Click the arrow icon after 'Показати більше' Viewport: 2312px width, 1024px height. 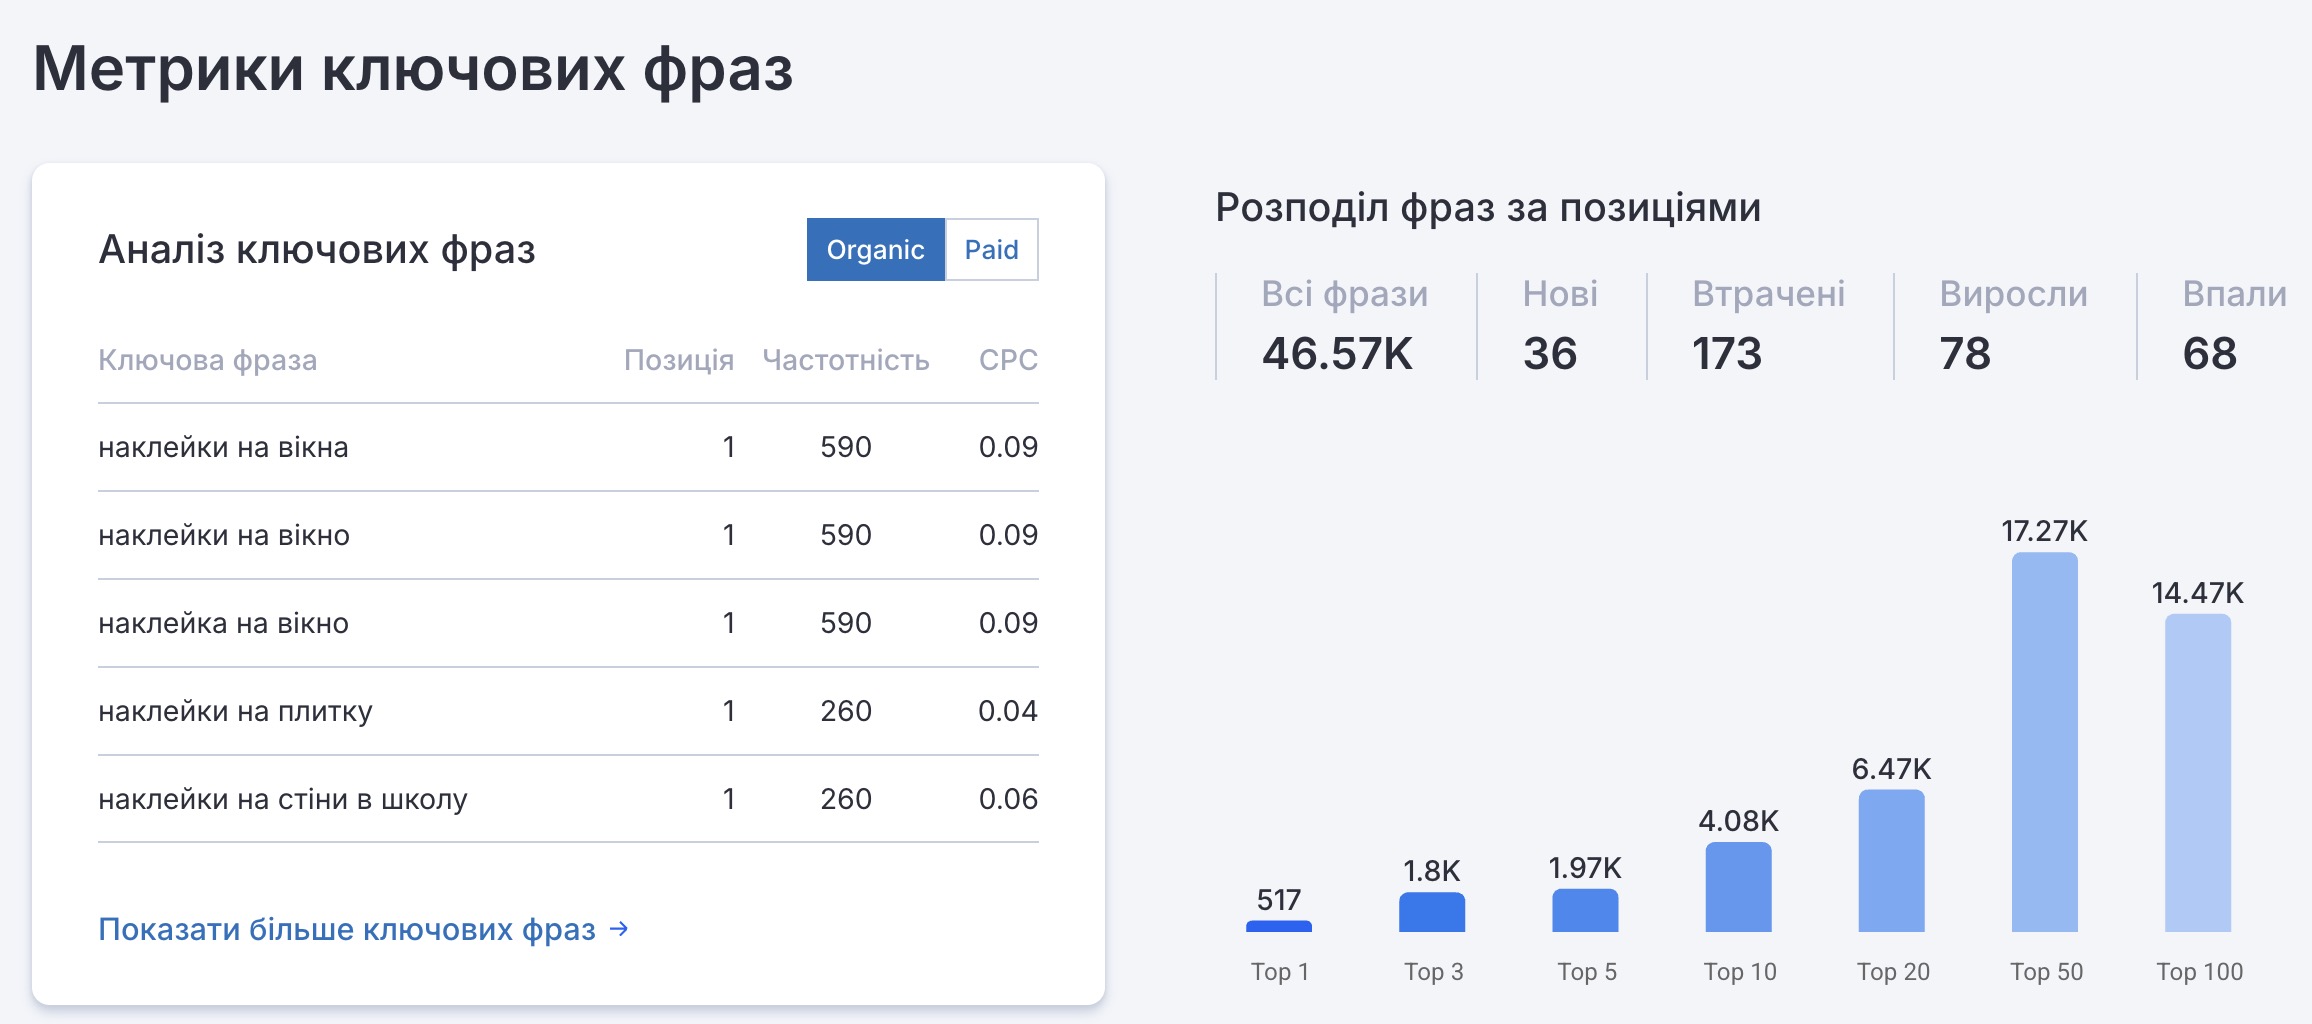point(619,929)
